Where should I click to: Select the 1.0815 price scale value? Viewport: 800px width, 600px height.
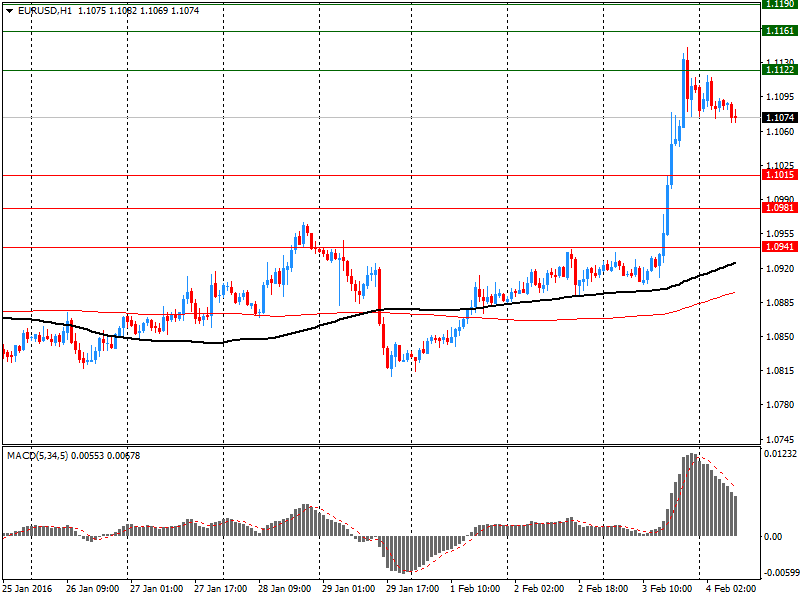click(781, 371)
